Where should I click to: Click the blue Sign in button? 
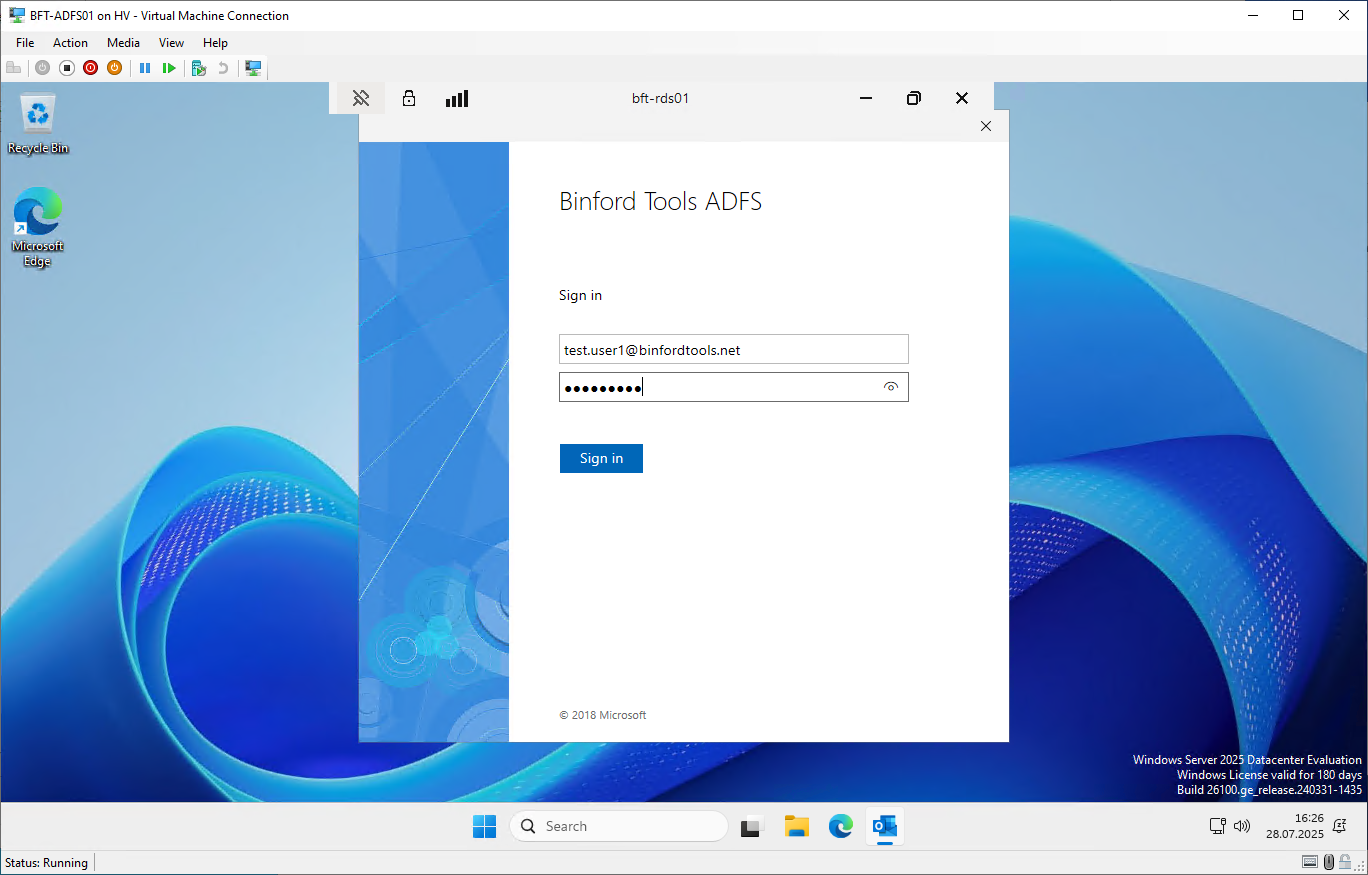click(x=601, y=458)
